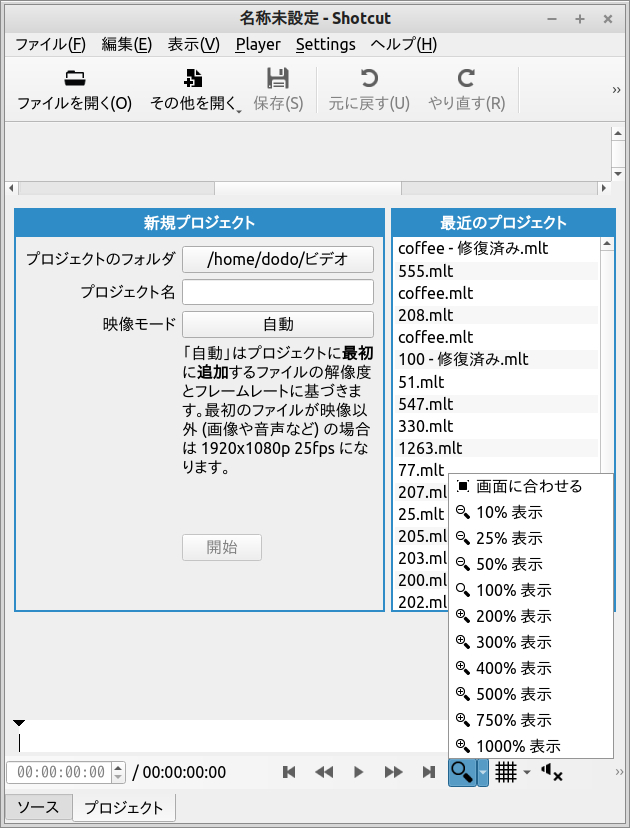Switch to the ソース tab
This screenshot has width=630, height=828.
pos(39,807)
